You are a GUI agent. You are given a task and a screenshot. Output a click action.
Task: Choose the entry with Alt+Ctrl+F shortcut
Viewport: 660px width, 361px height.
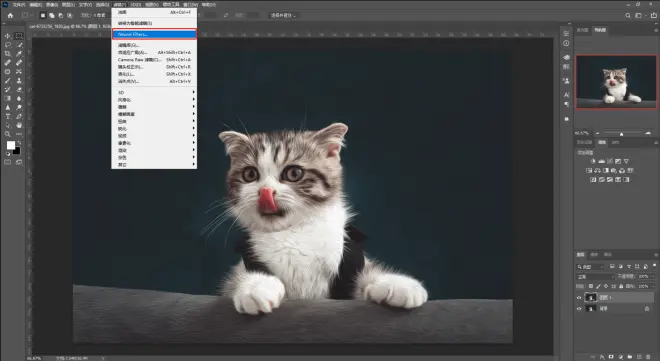coord(154,12)
